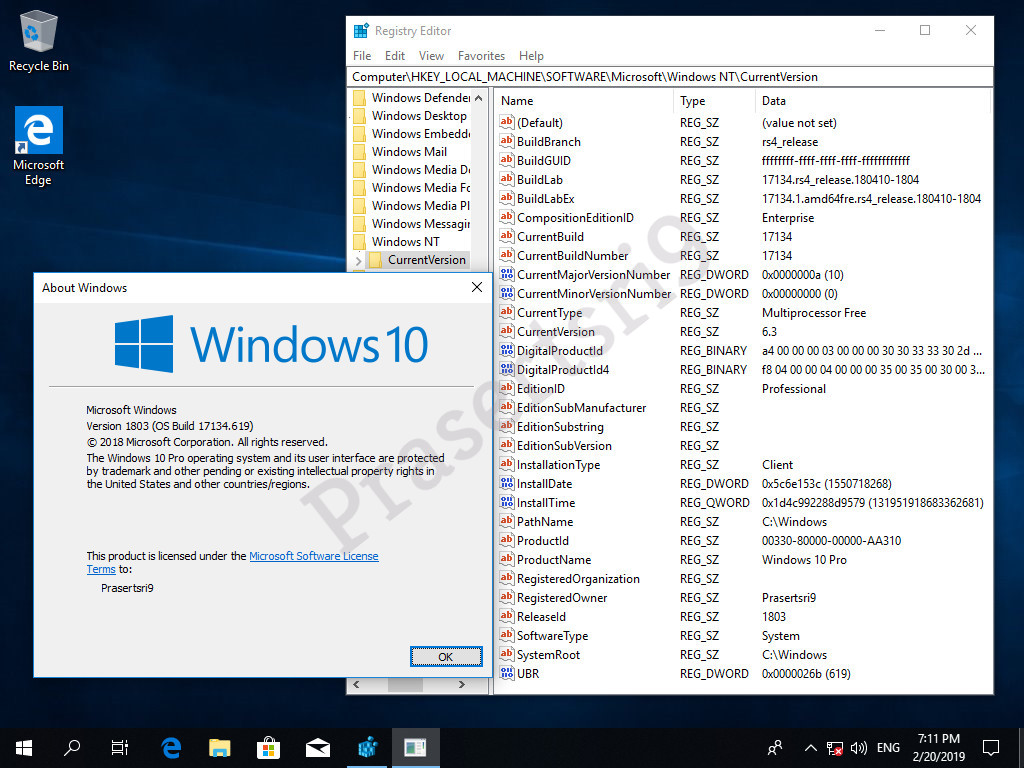Viewport: 1024px width, 768px height.
Task: Select the ProductName string value icon
Action: click(x=507, y=559)
